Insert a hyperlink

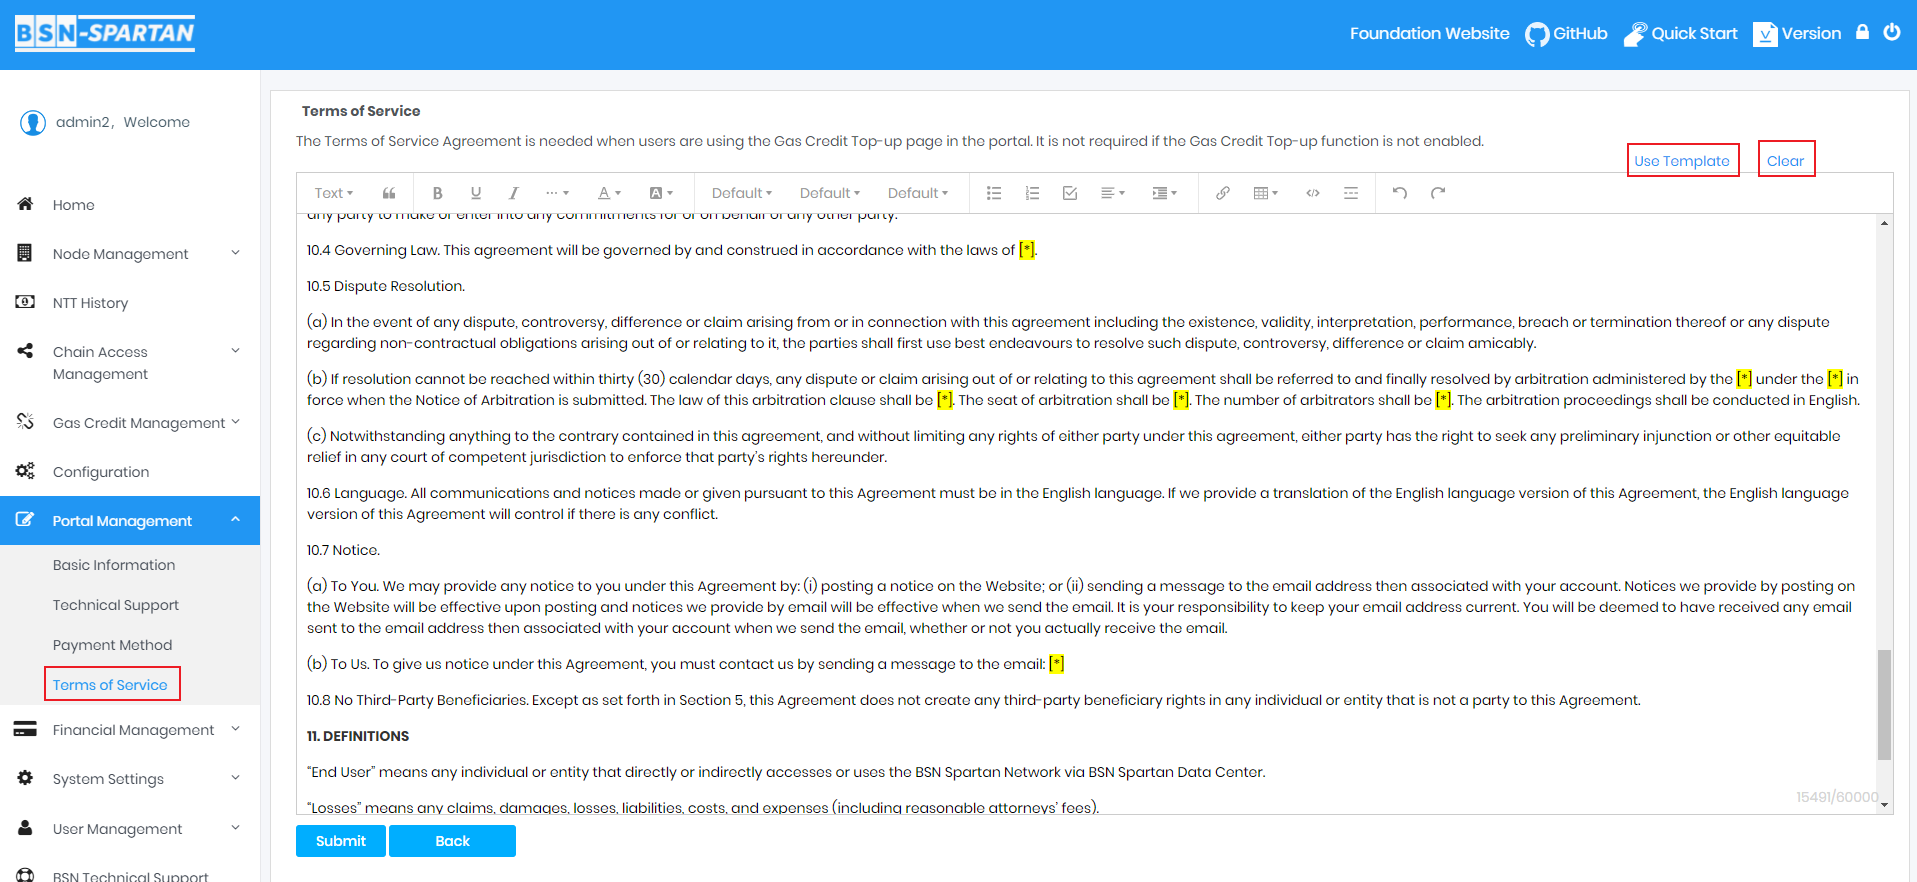[1222, 193]
